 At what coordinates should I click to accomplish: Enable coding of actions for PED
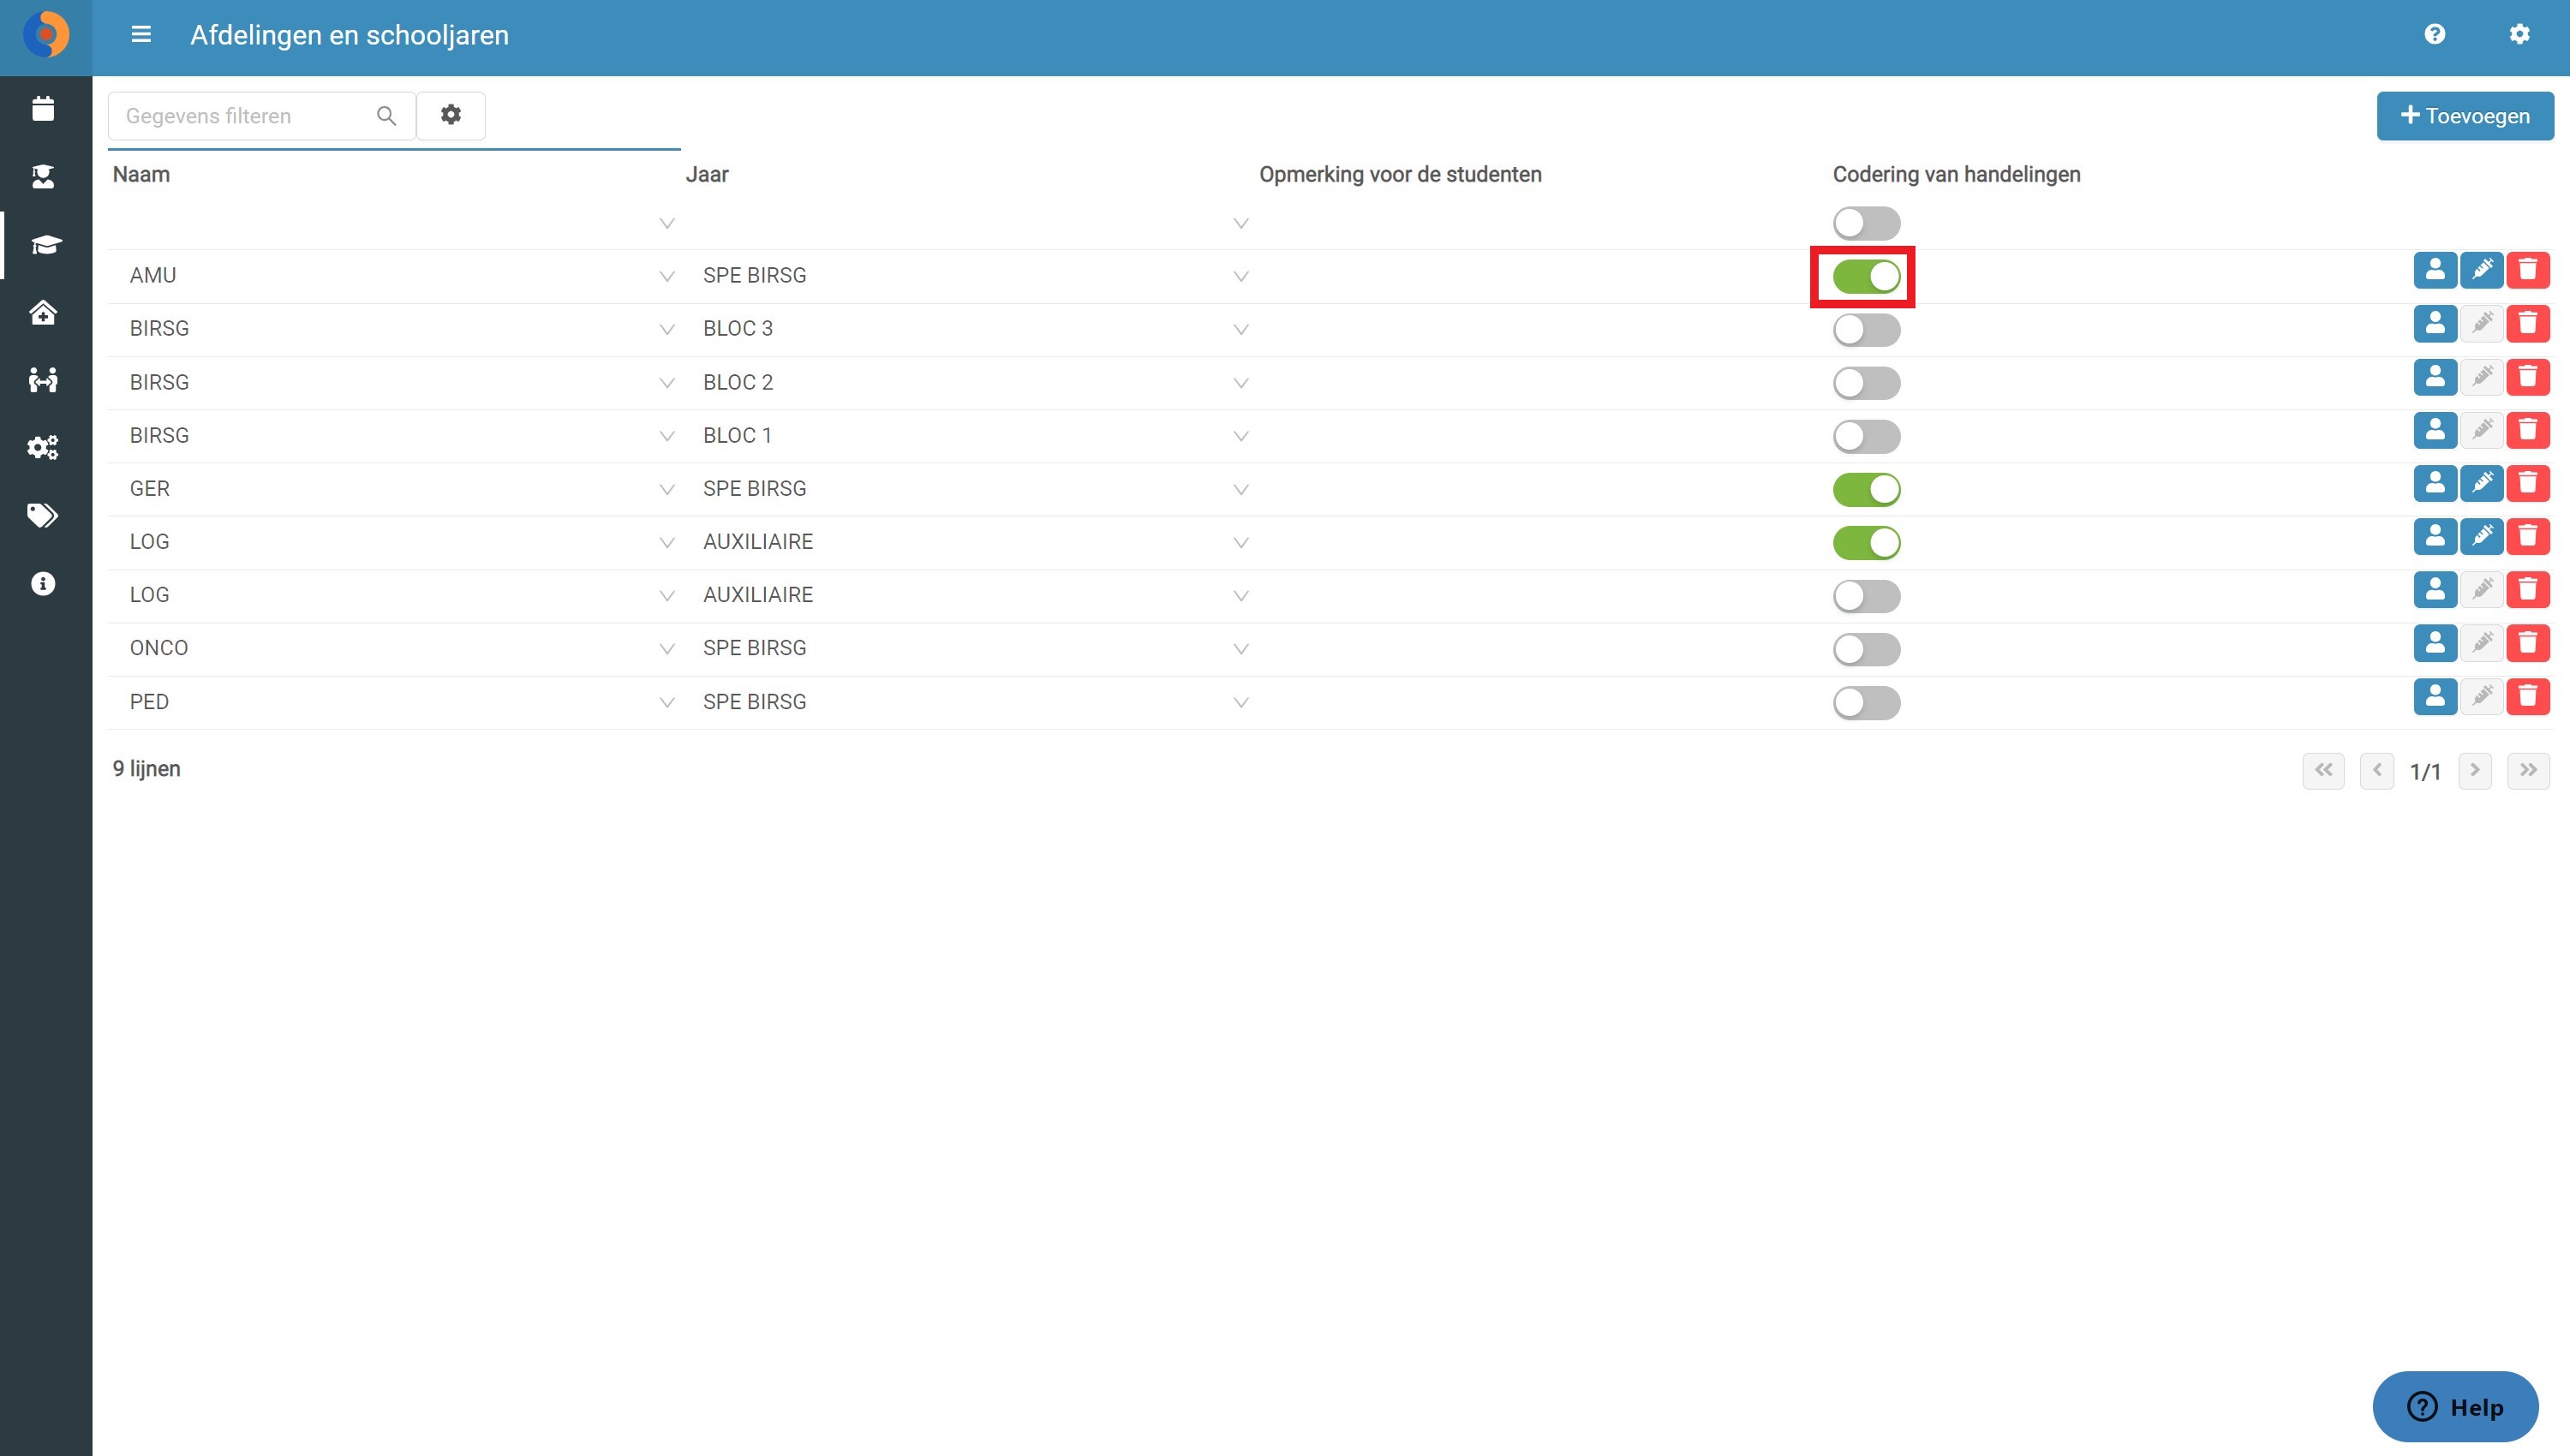click(1866, 703)
